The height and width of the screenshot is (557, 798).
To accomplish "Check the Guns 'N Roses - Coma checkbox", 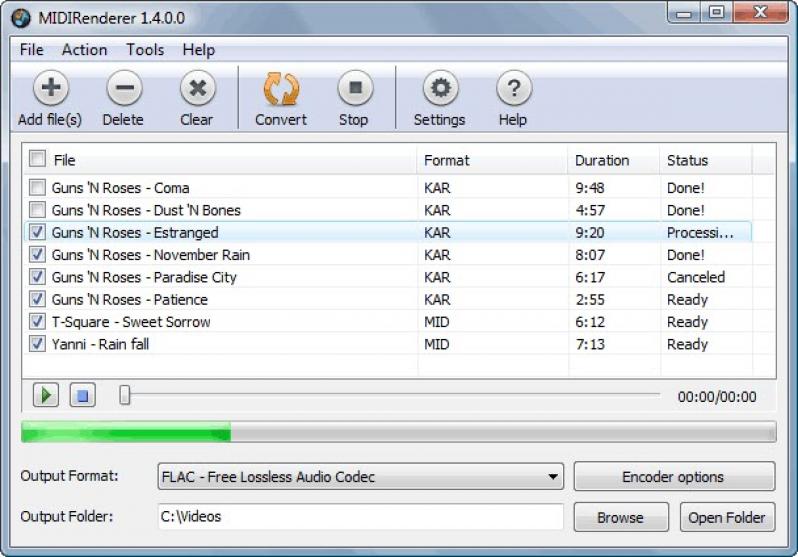I will click(x=37, y=187).
